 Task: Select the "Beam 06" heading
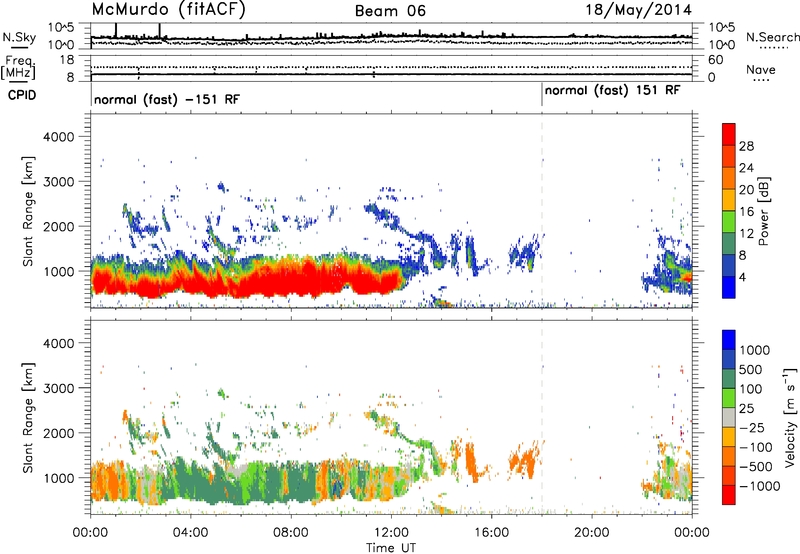390,11
